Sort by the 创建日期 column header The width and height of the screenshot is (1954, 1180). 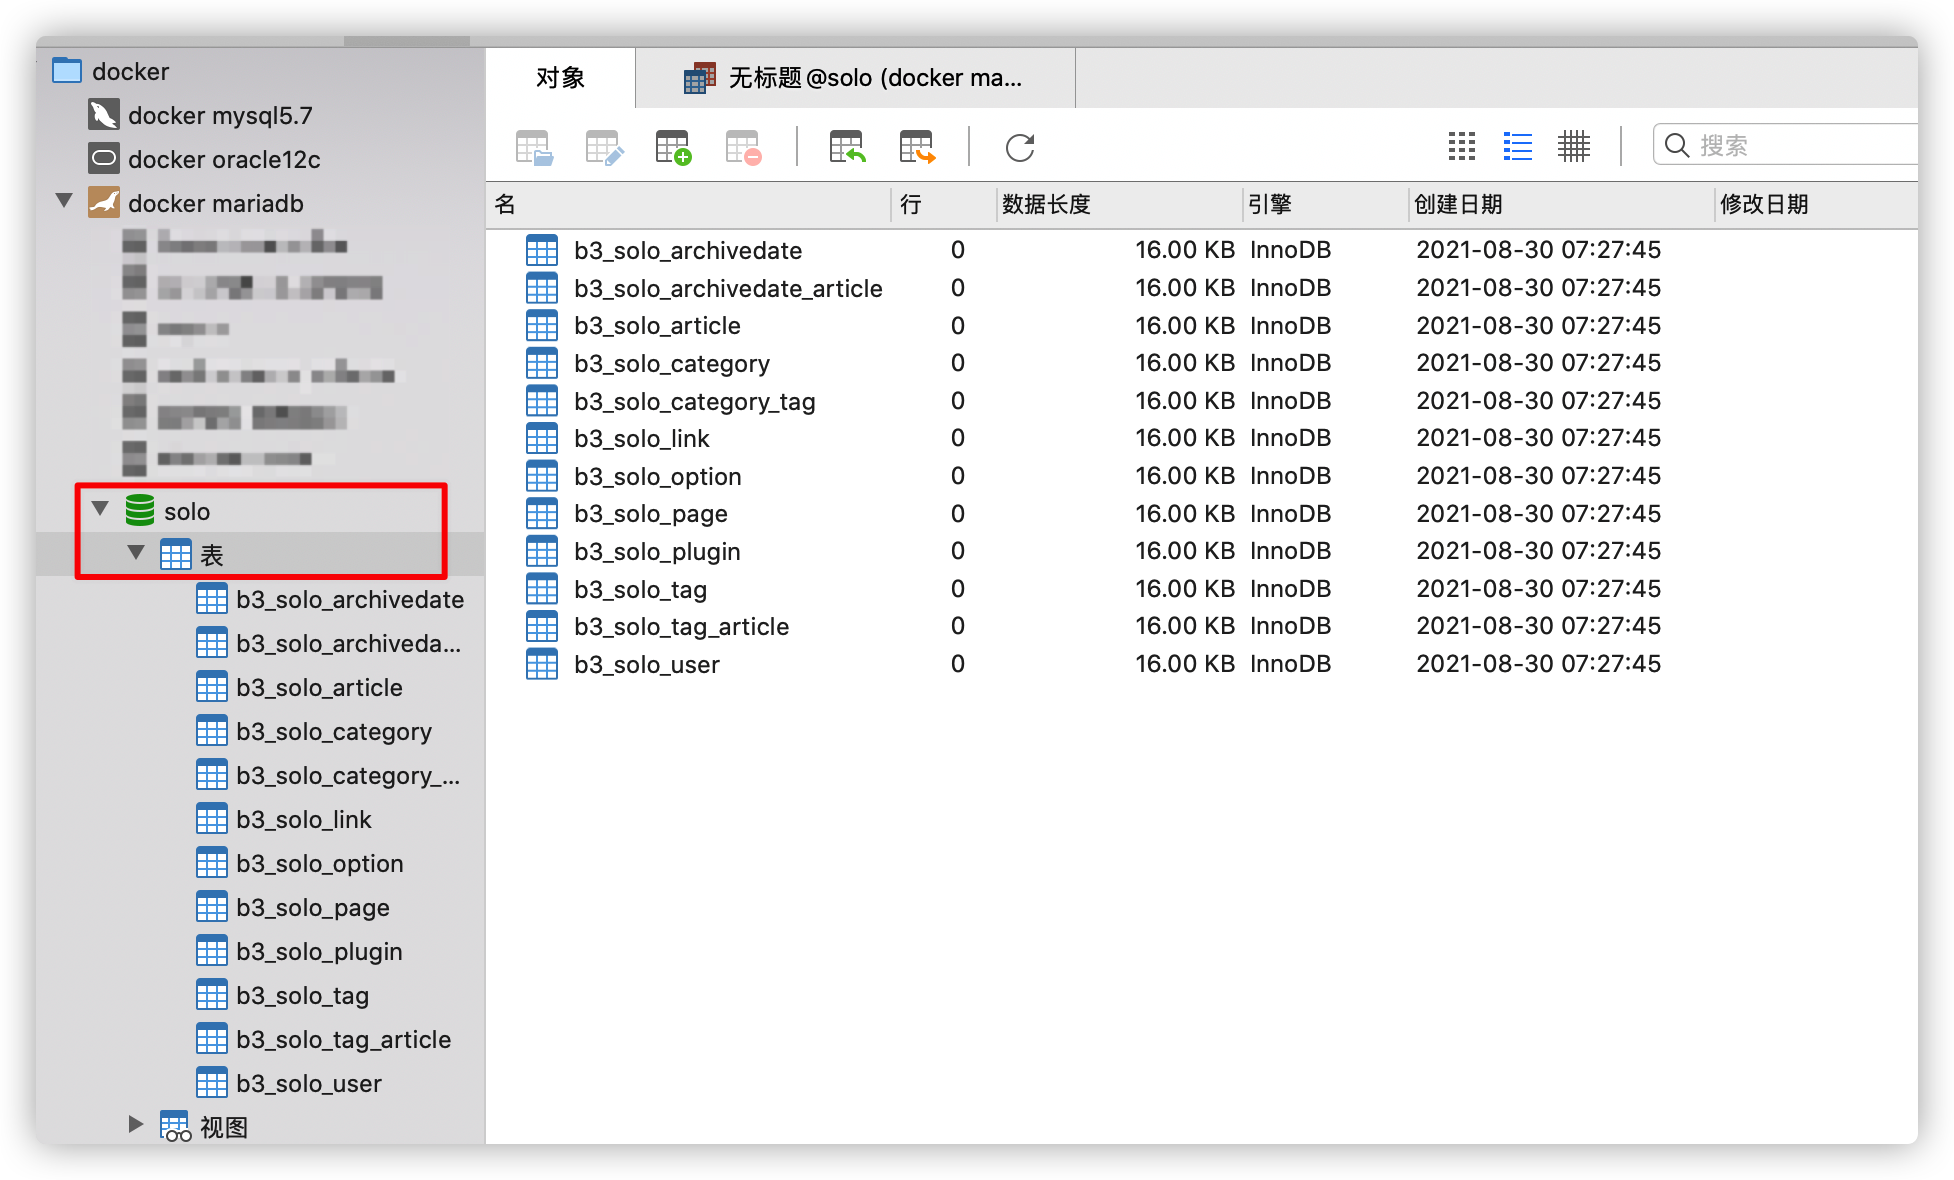pyautogui.click(x=1458, y=205)
